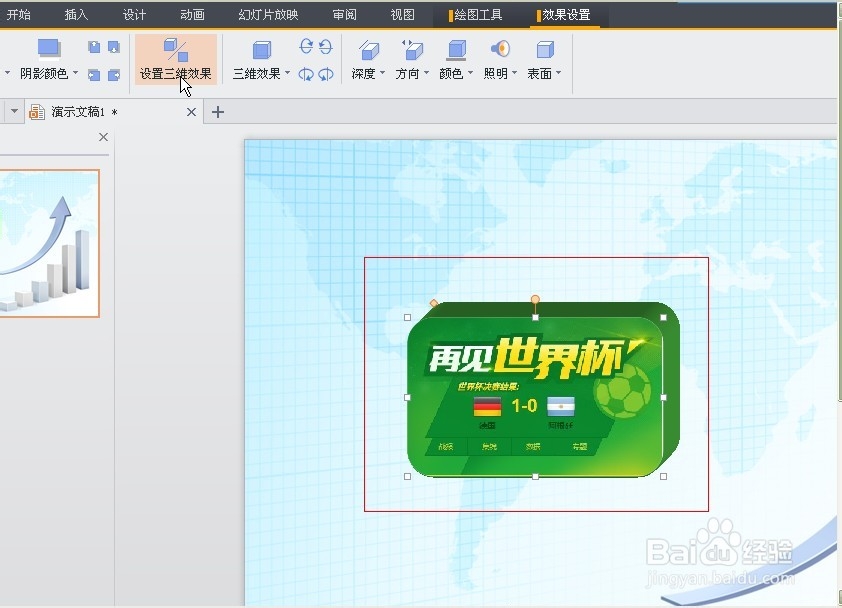
Task: Expand 颜色 dropdown
Action: (x=470, y=73)
